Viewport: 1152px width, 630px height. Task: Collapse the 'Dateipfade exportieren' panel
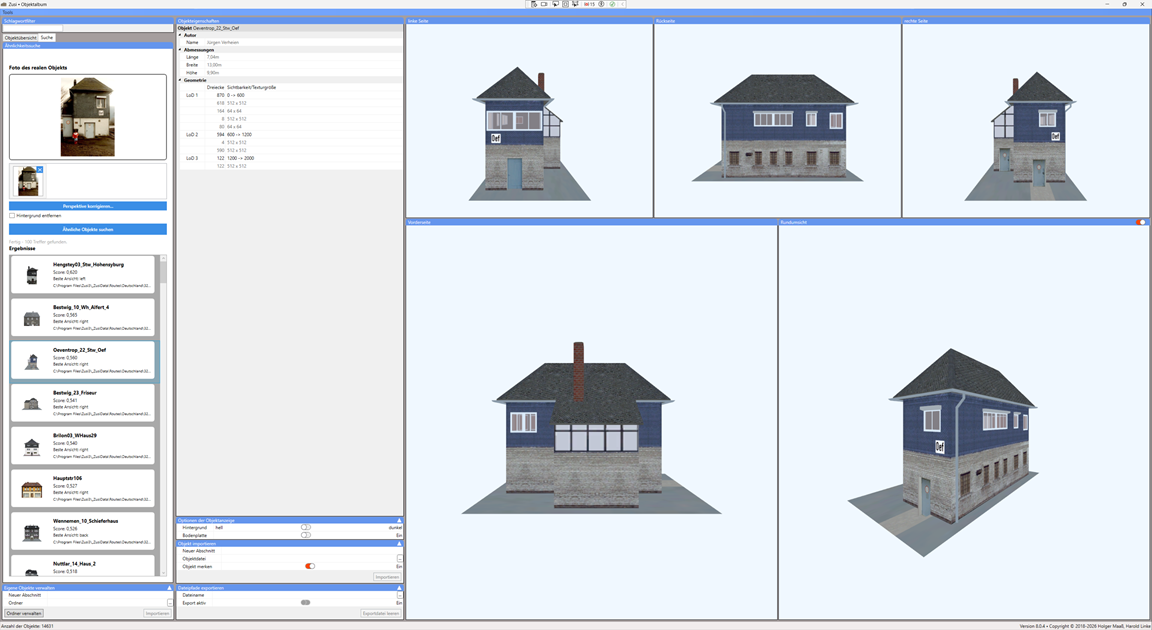point(399,588)
